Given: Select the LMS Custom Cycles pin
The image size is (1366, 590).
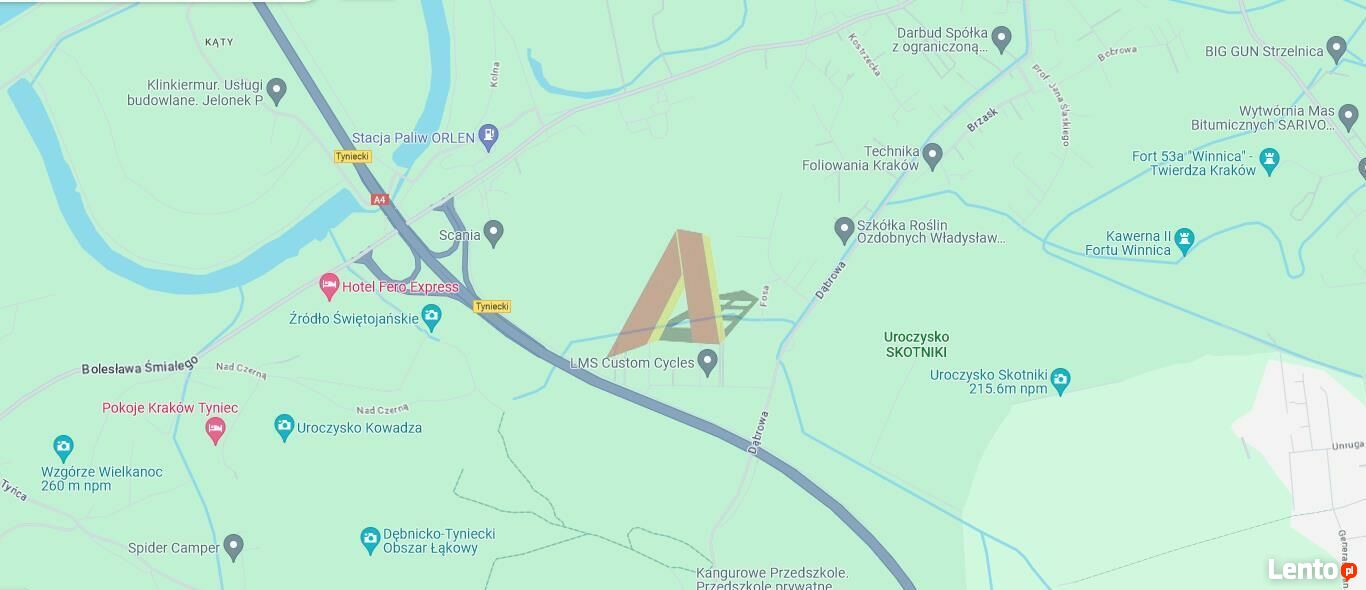Looking at the screenshot, I should (708, 362).
